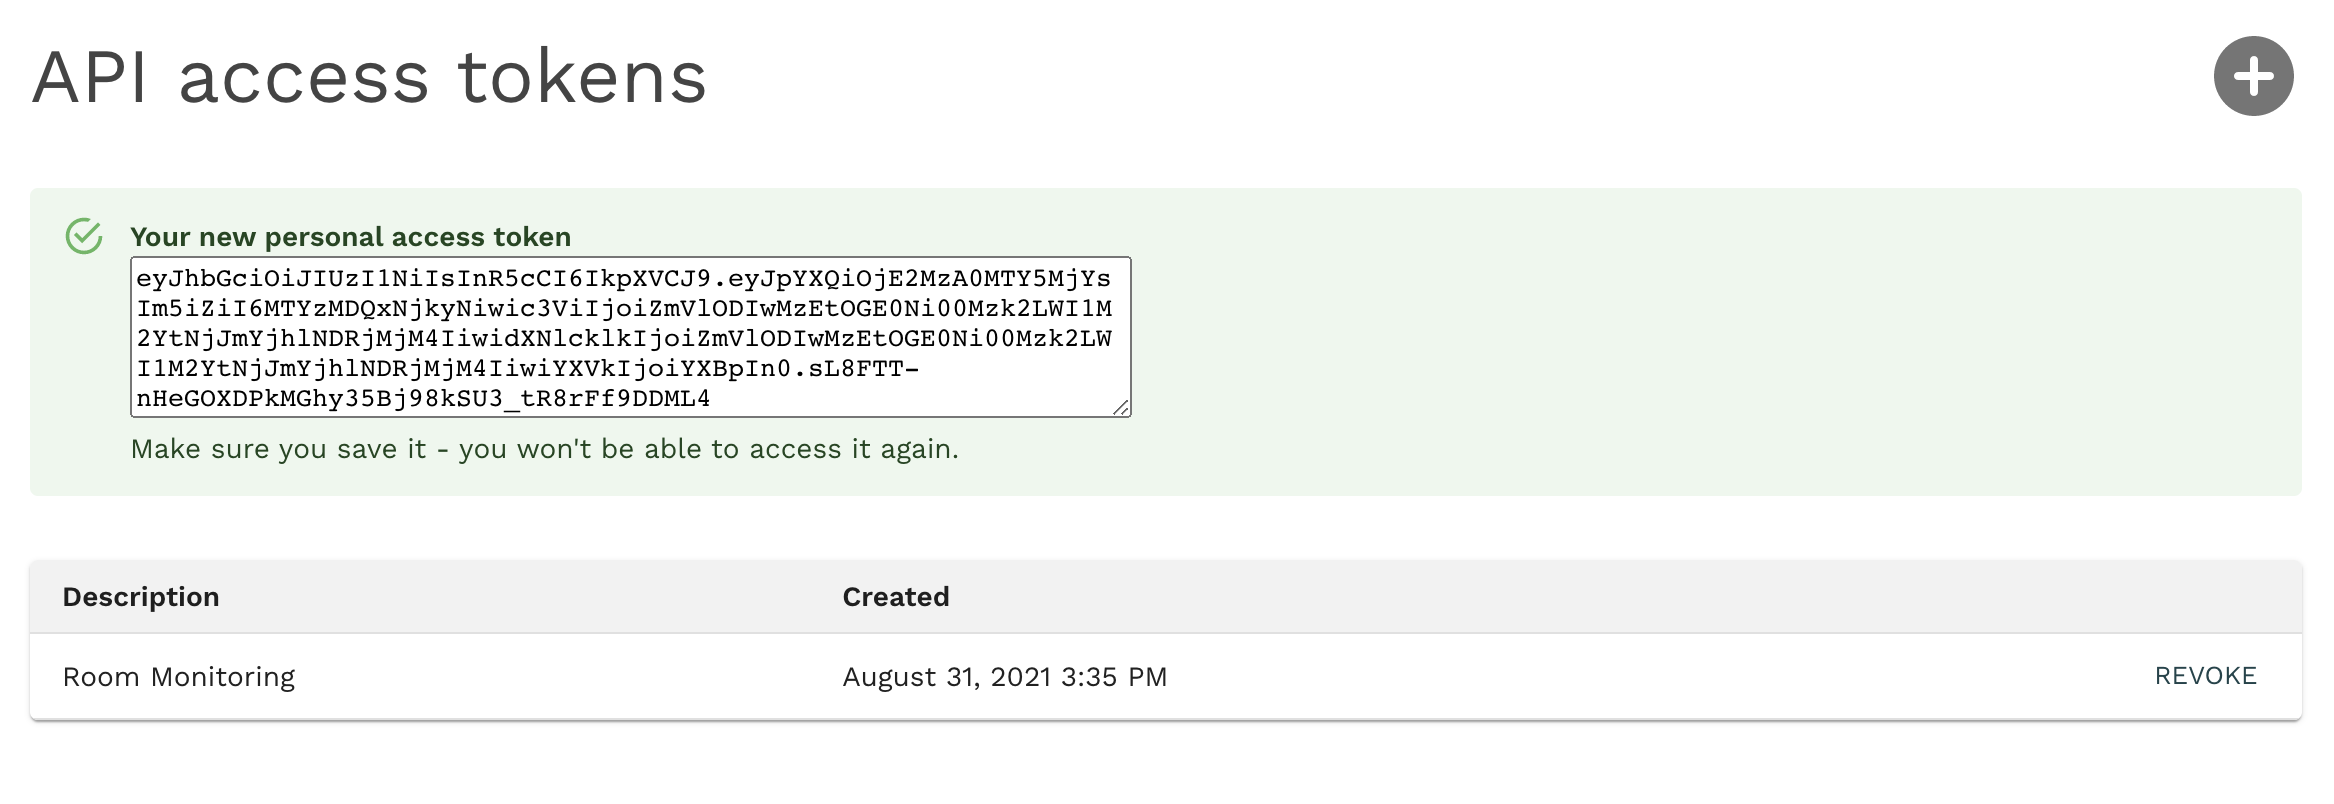Screen dimensions: 2334x804
Task: Click the Room Monitoring description text
Action: click(x=178, y=677)
